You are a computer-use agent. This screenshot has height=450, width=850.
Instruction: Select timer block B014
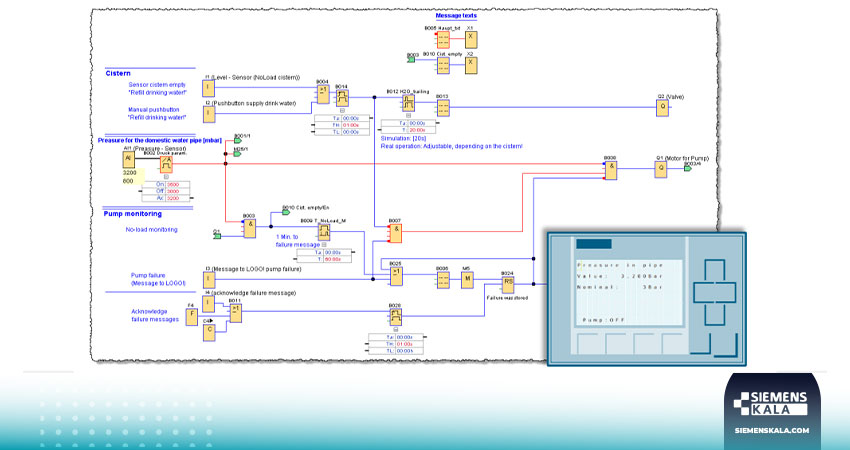[x=342, y=98]
